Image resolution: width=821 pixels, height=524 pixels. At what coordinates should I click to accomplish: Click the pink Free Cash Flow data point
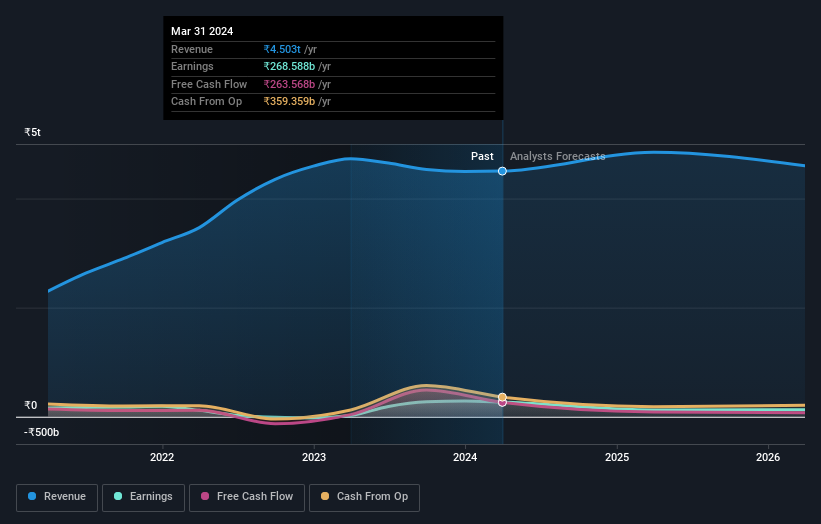502,403
